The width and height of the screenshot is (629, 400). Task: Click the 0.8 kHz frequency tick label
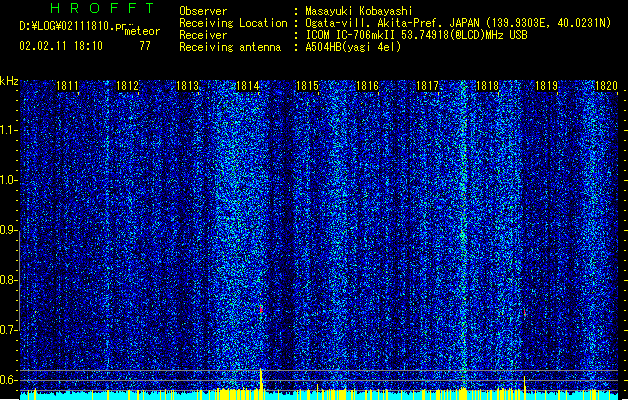(x=8, y=280)
